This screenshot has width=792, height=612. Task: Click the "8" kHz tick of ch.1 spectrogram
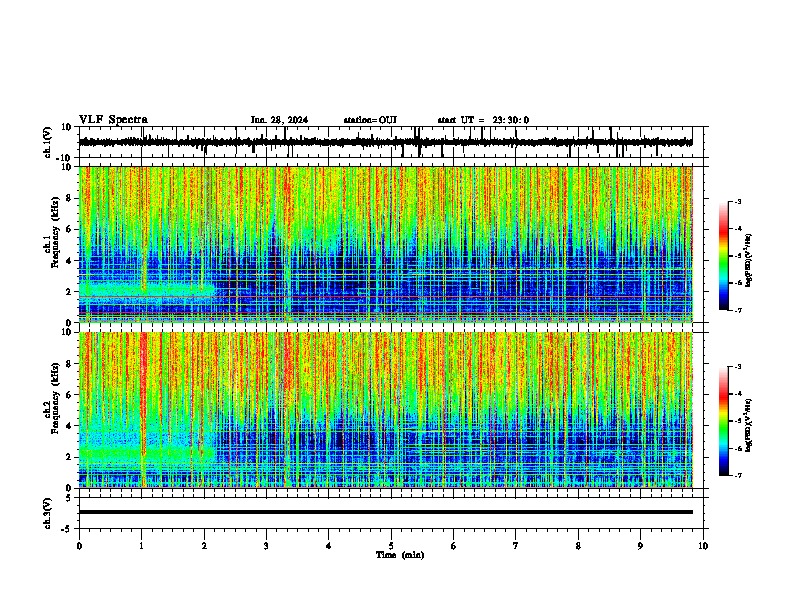coord(70,198)
